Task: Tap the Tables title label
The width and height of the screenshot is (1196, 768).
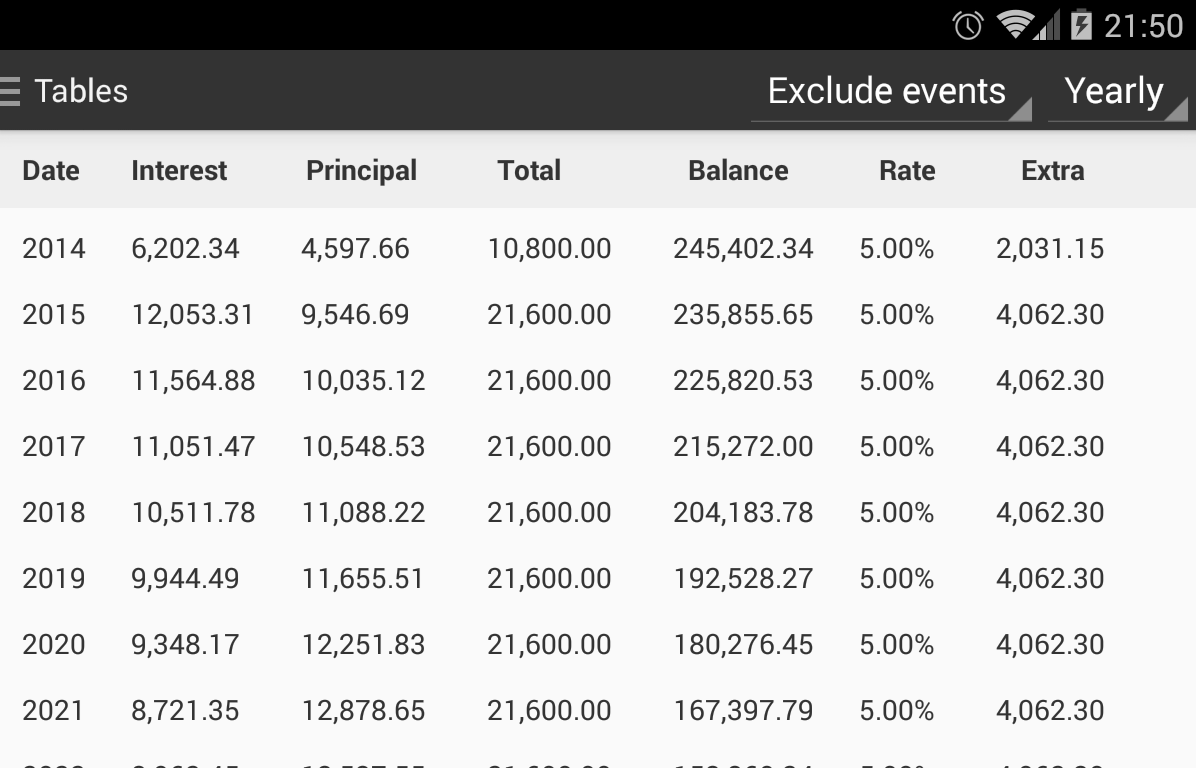Action: click(x=81, y=91)
